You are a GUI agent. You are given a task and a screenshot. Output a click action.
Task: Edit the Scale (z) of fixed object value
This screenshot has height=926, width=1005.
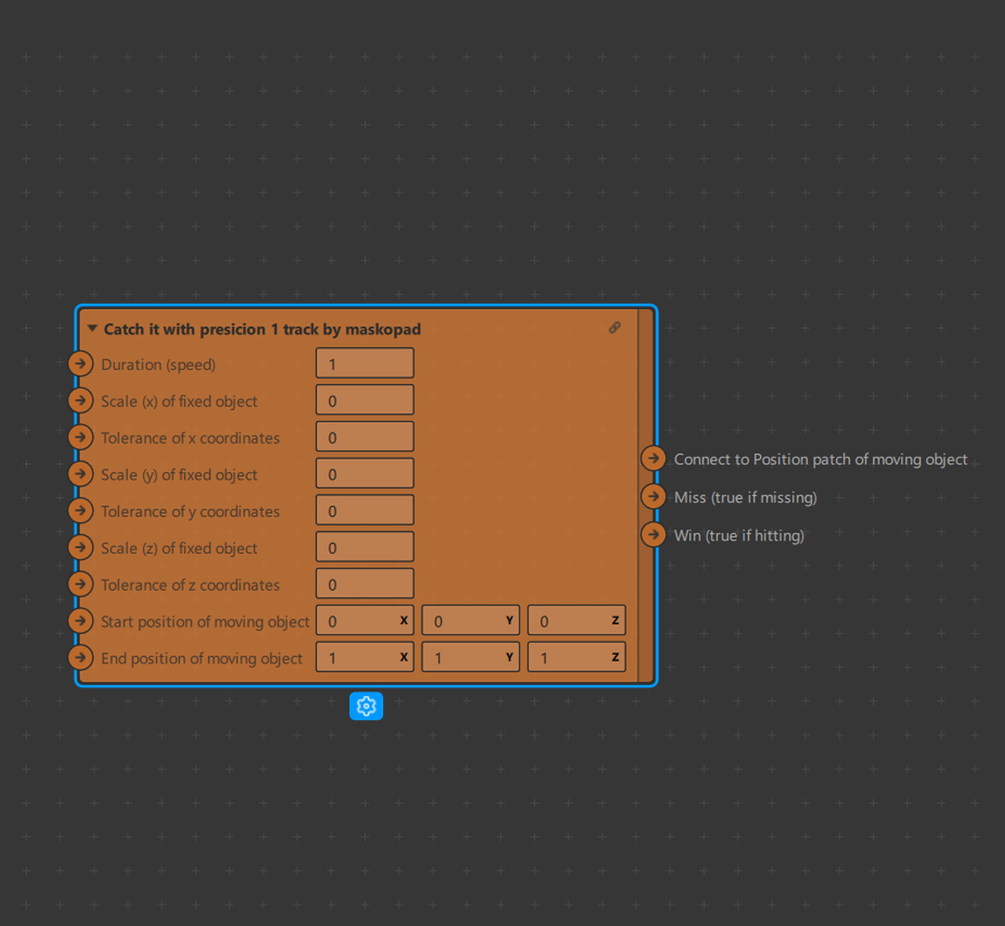click(x=365, y=547)
